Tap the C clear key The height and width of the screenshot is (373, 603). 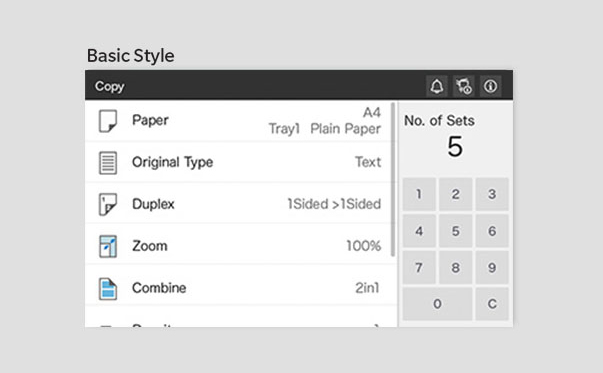coord(492,304)
